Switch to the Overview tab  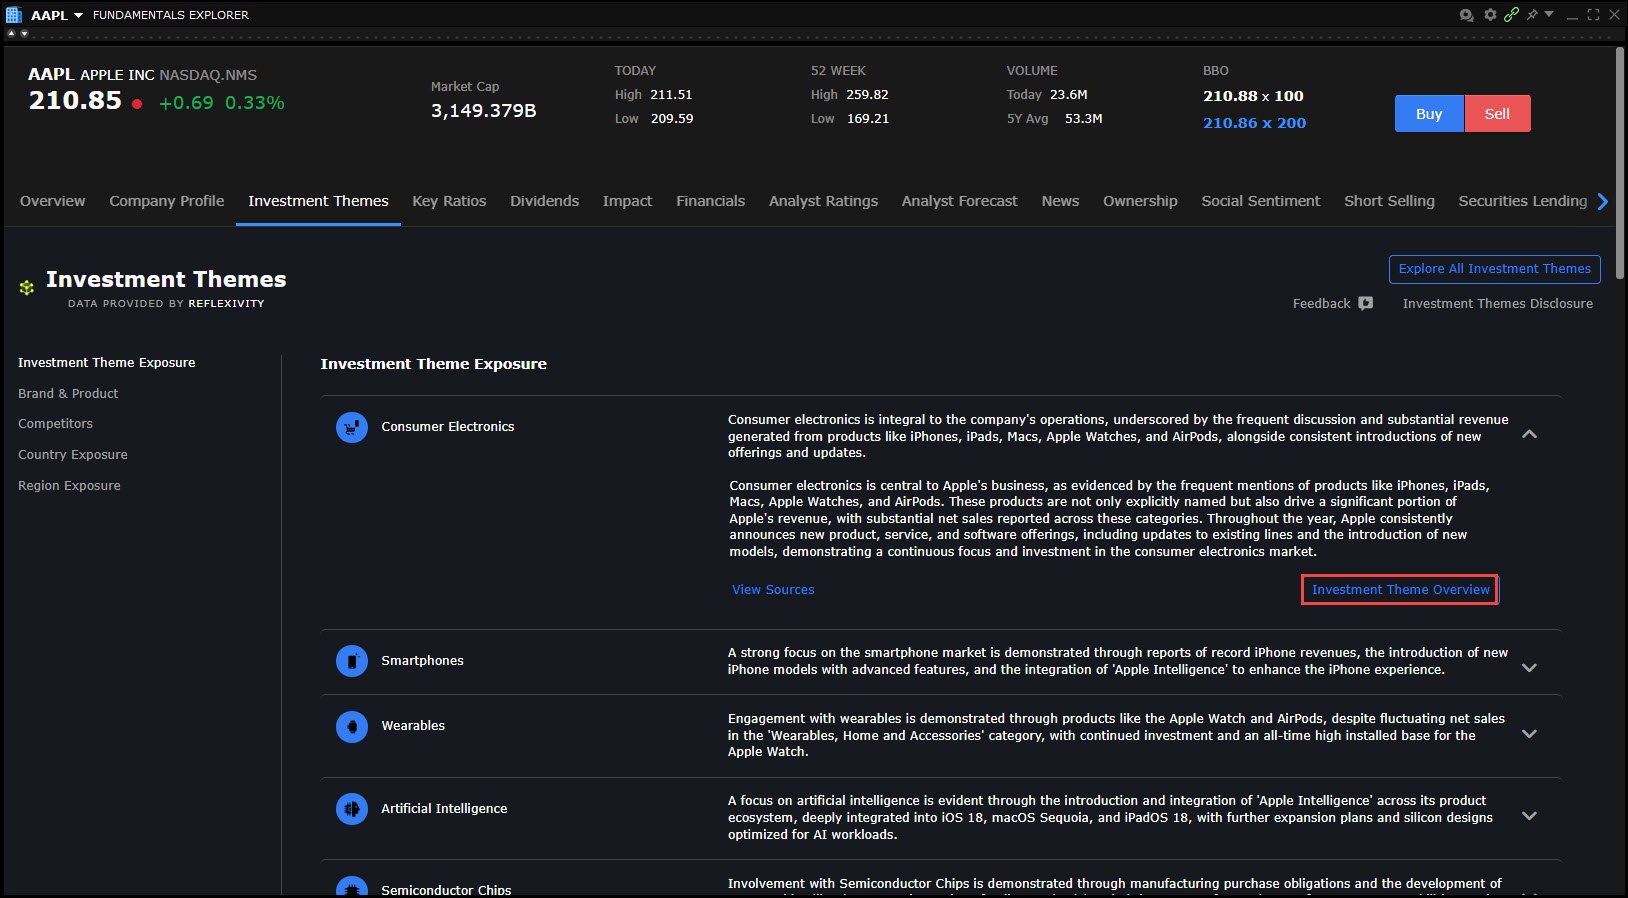point(53,201)
